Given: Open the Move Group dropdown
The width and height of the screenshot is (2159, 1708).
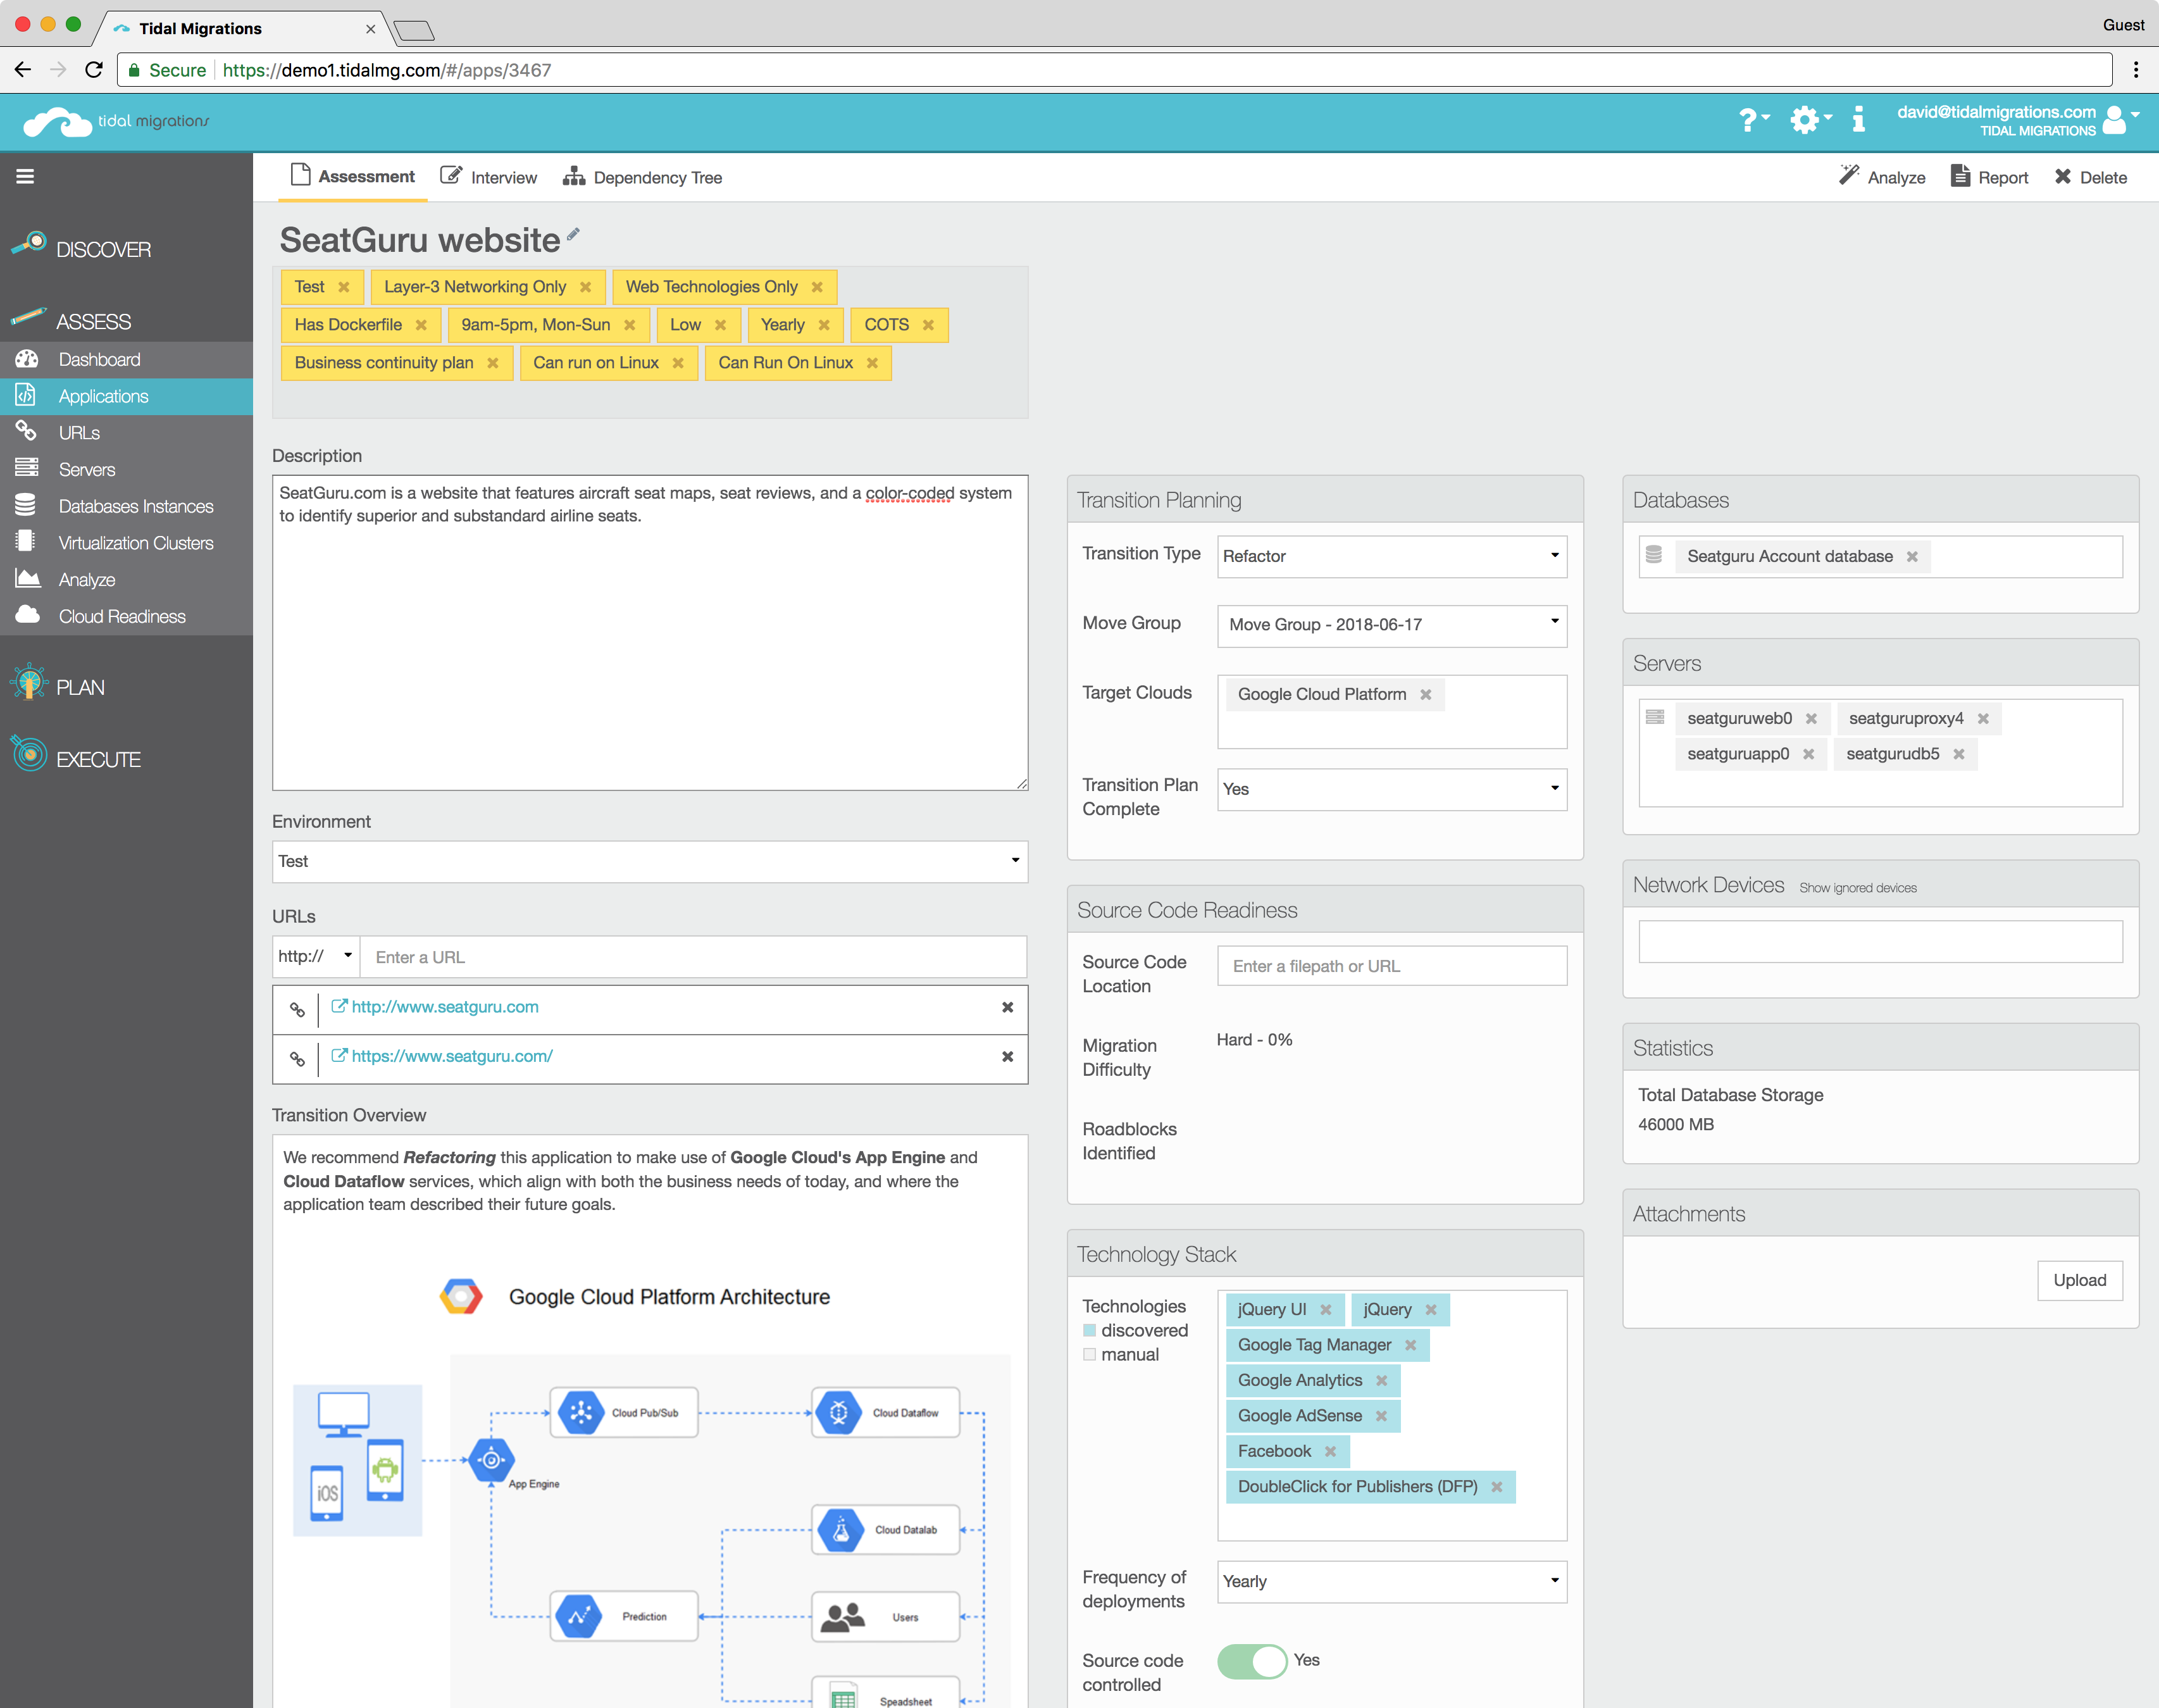Looking at the screenshot, I should [1391, 625].
